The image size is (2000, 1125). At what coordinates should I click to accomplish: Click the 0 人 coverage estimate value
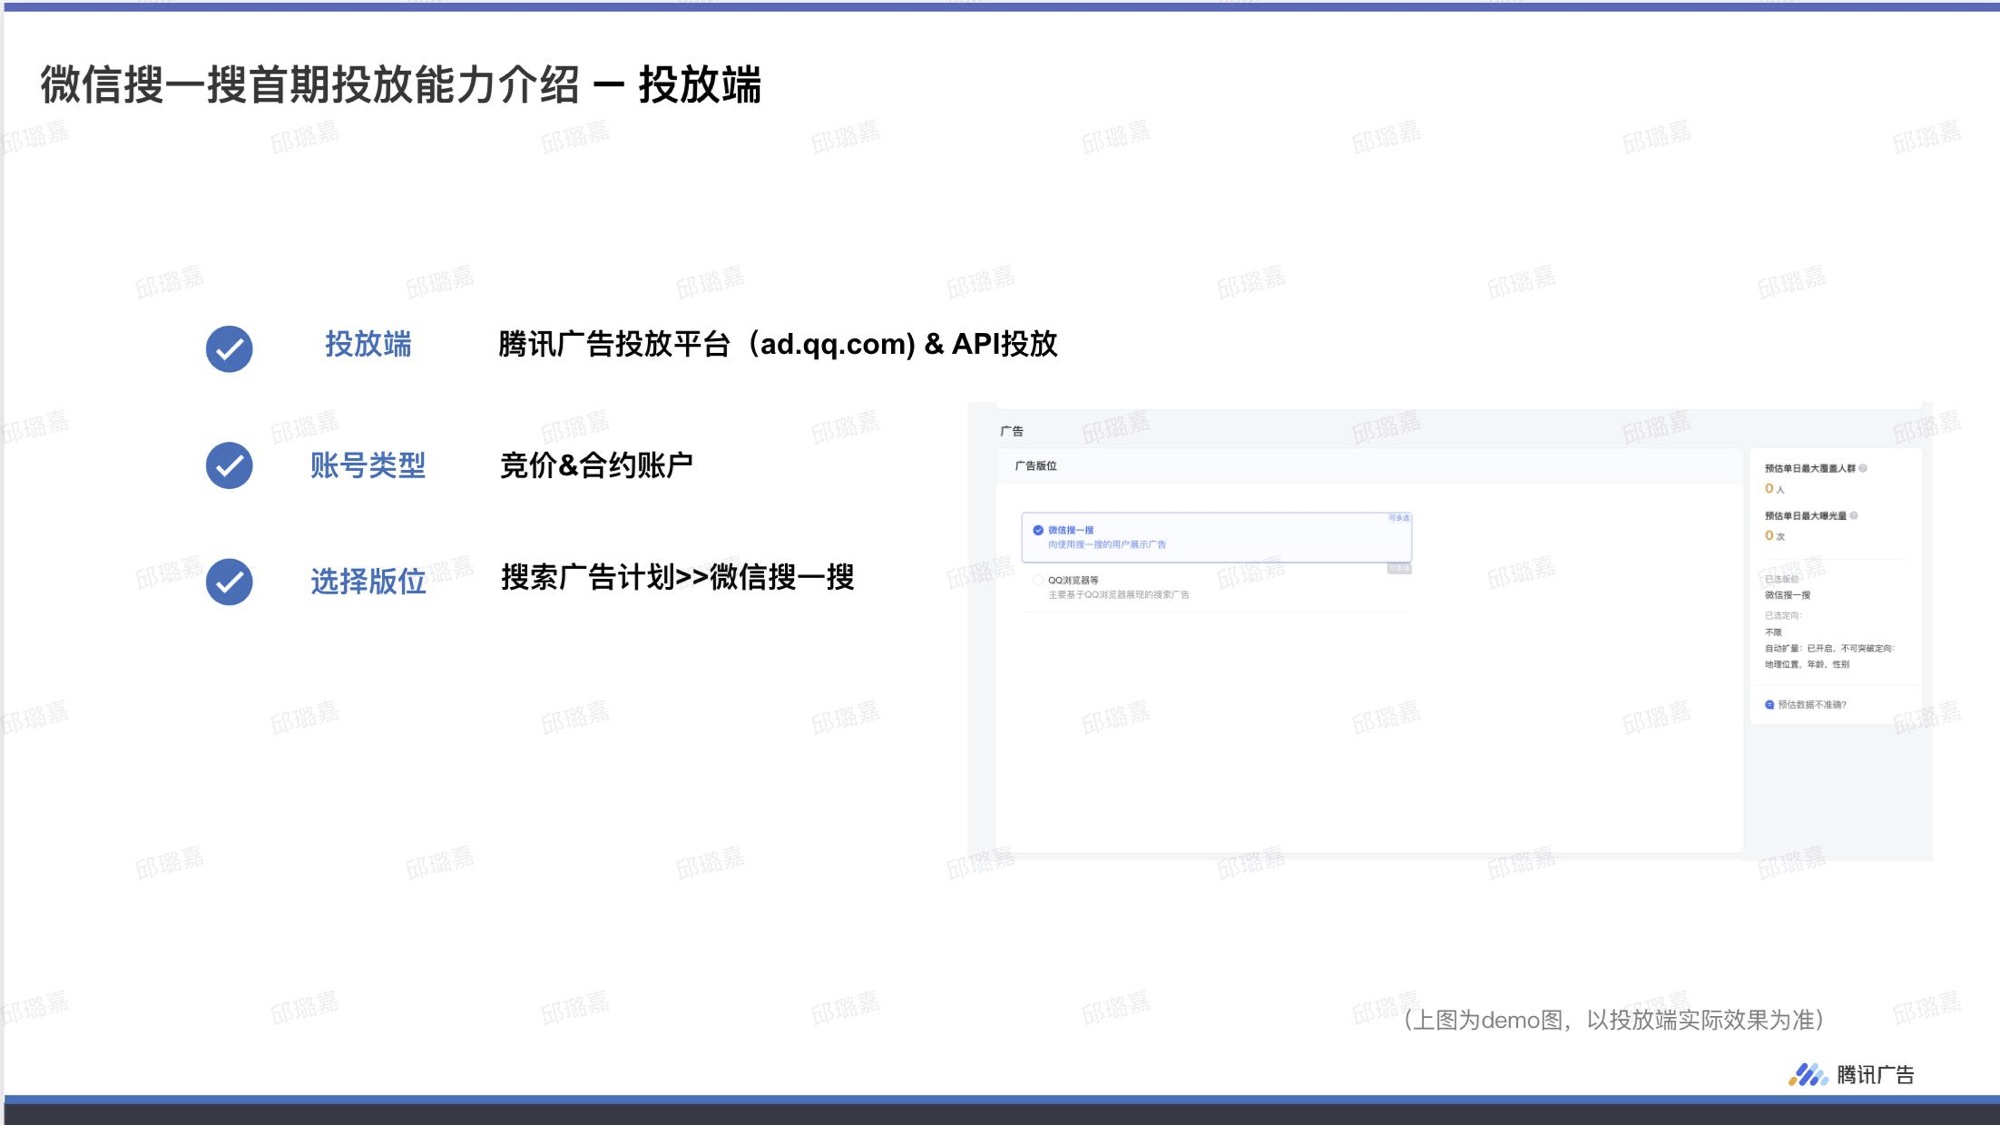(1774, 489)
